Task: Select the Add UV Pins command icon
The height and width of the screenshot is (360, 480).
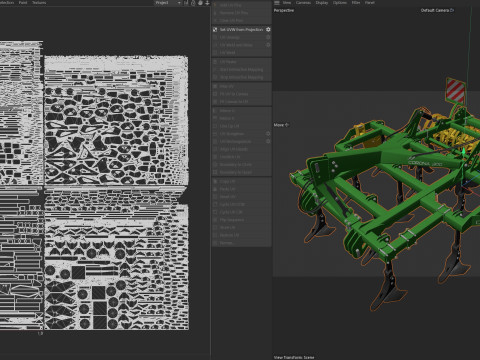Action: point(215,5)
